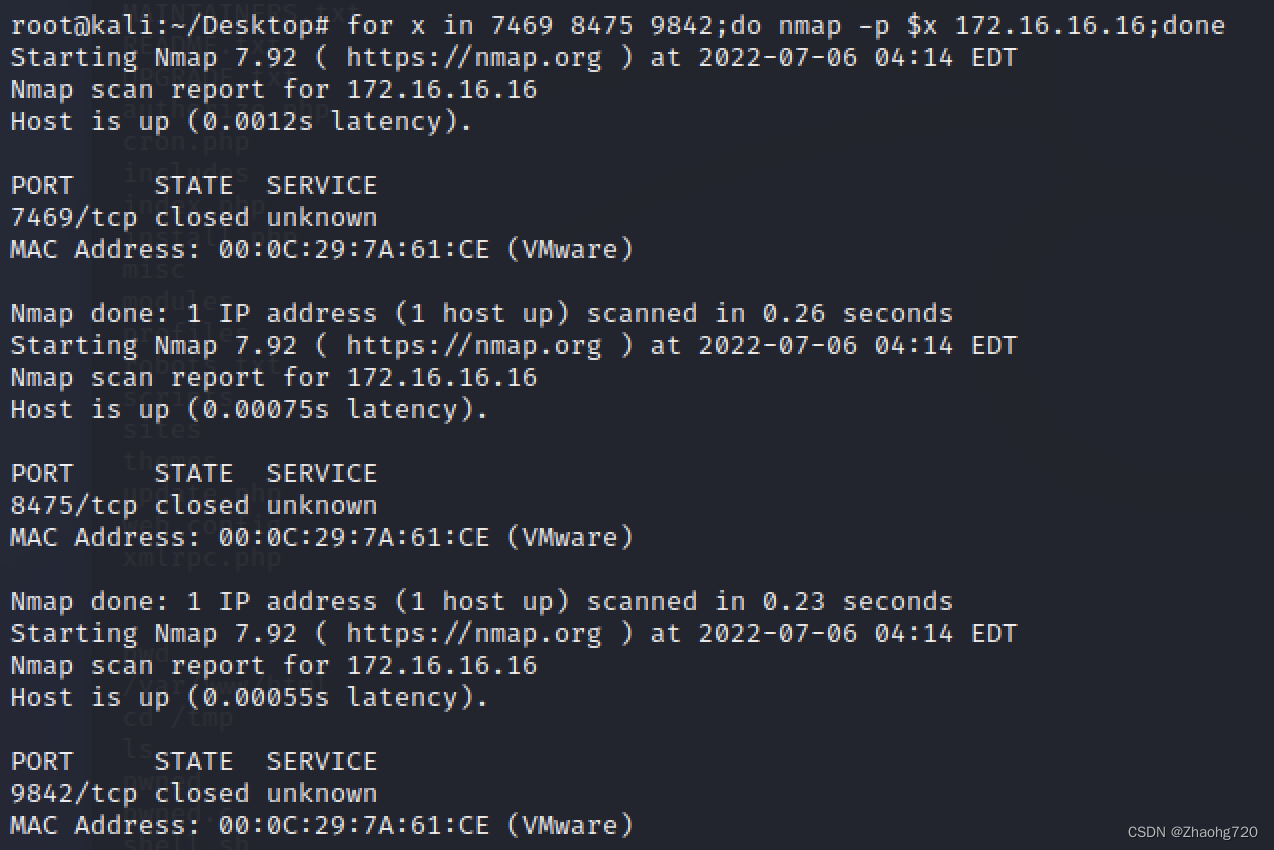Click MAC address below the 9842/tcp line
1274x850 pixels.
click(354, 825)
